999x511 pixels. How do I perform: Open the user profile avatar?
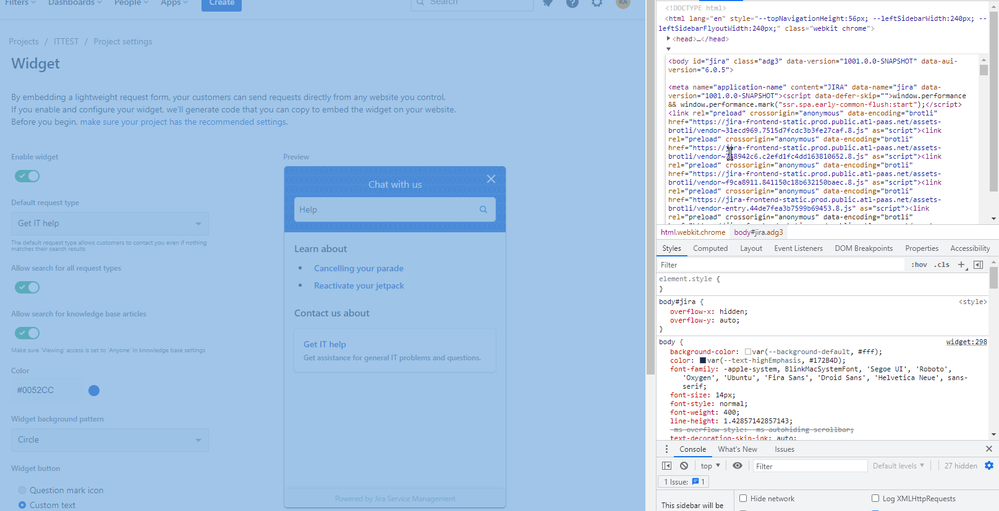click(622, 3)
